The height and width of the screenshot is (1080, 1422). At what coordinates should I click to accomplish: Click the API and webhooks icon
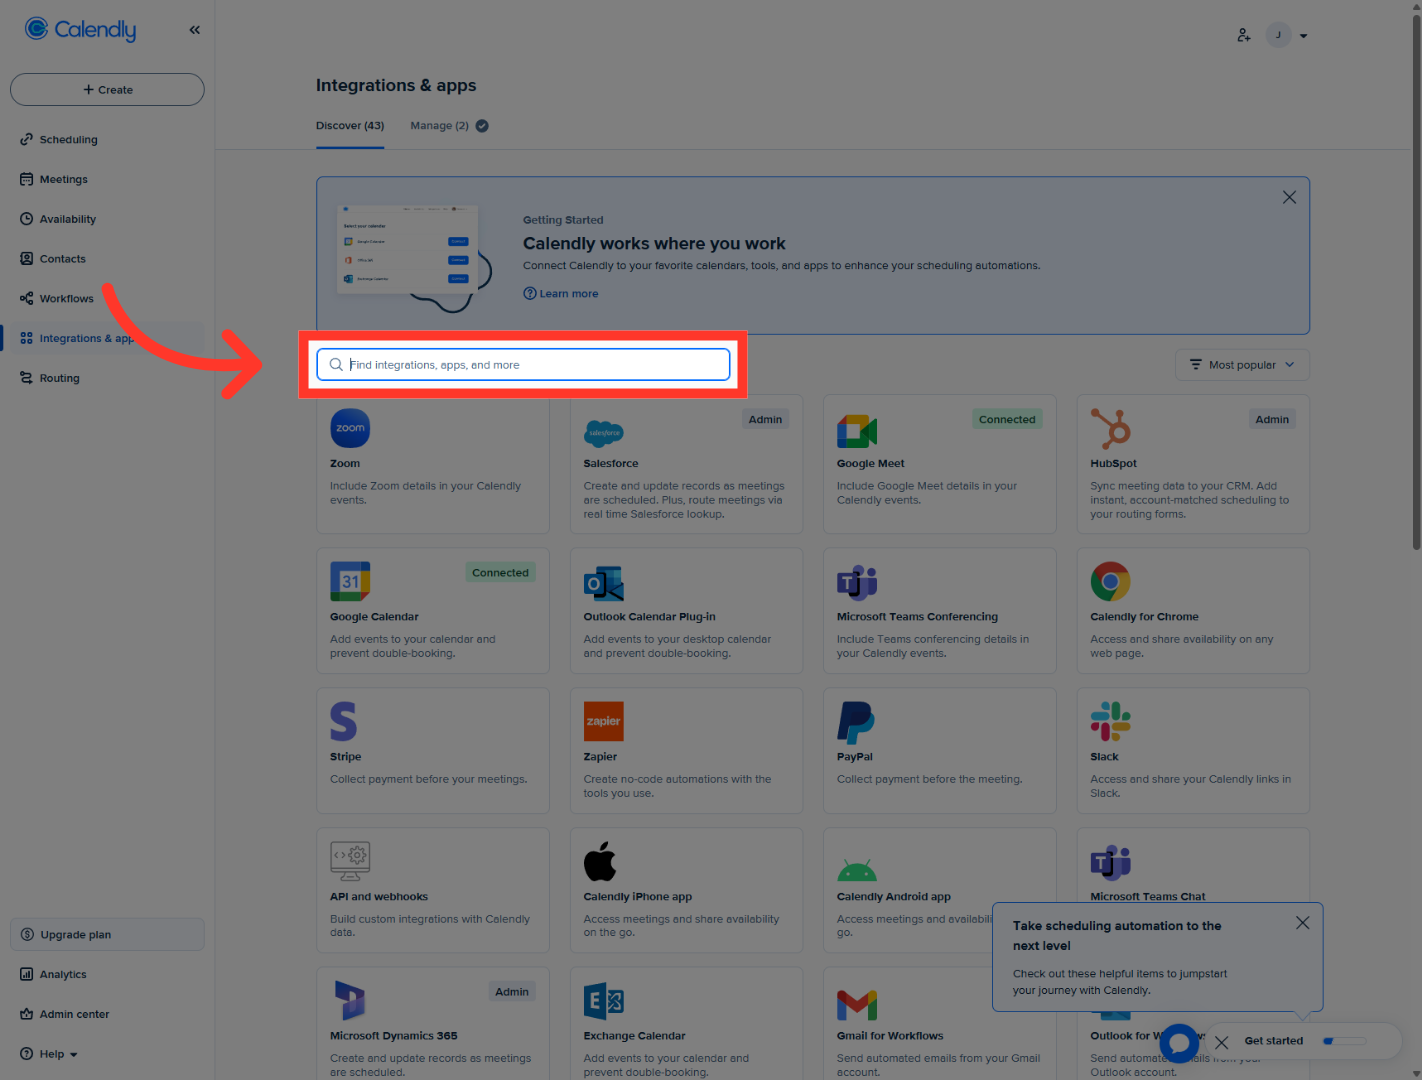click(350, 861)
